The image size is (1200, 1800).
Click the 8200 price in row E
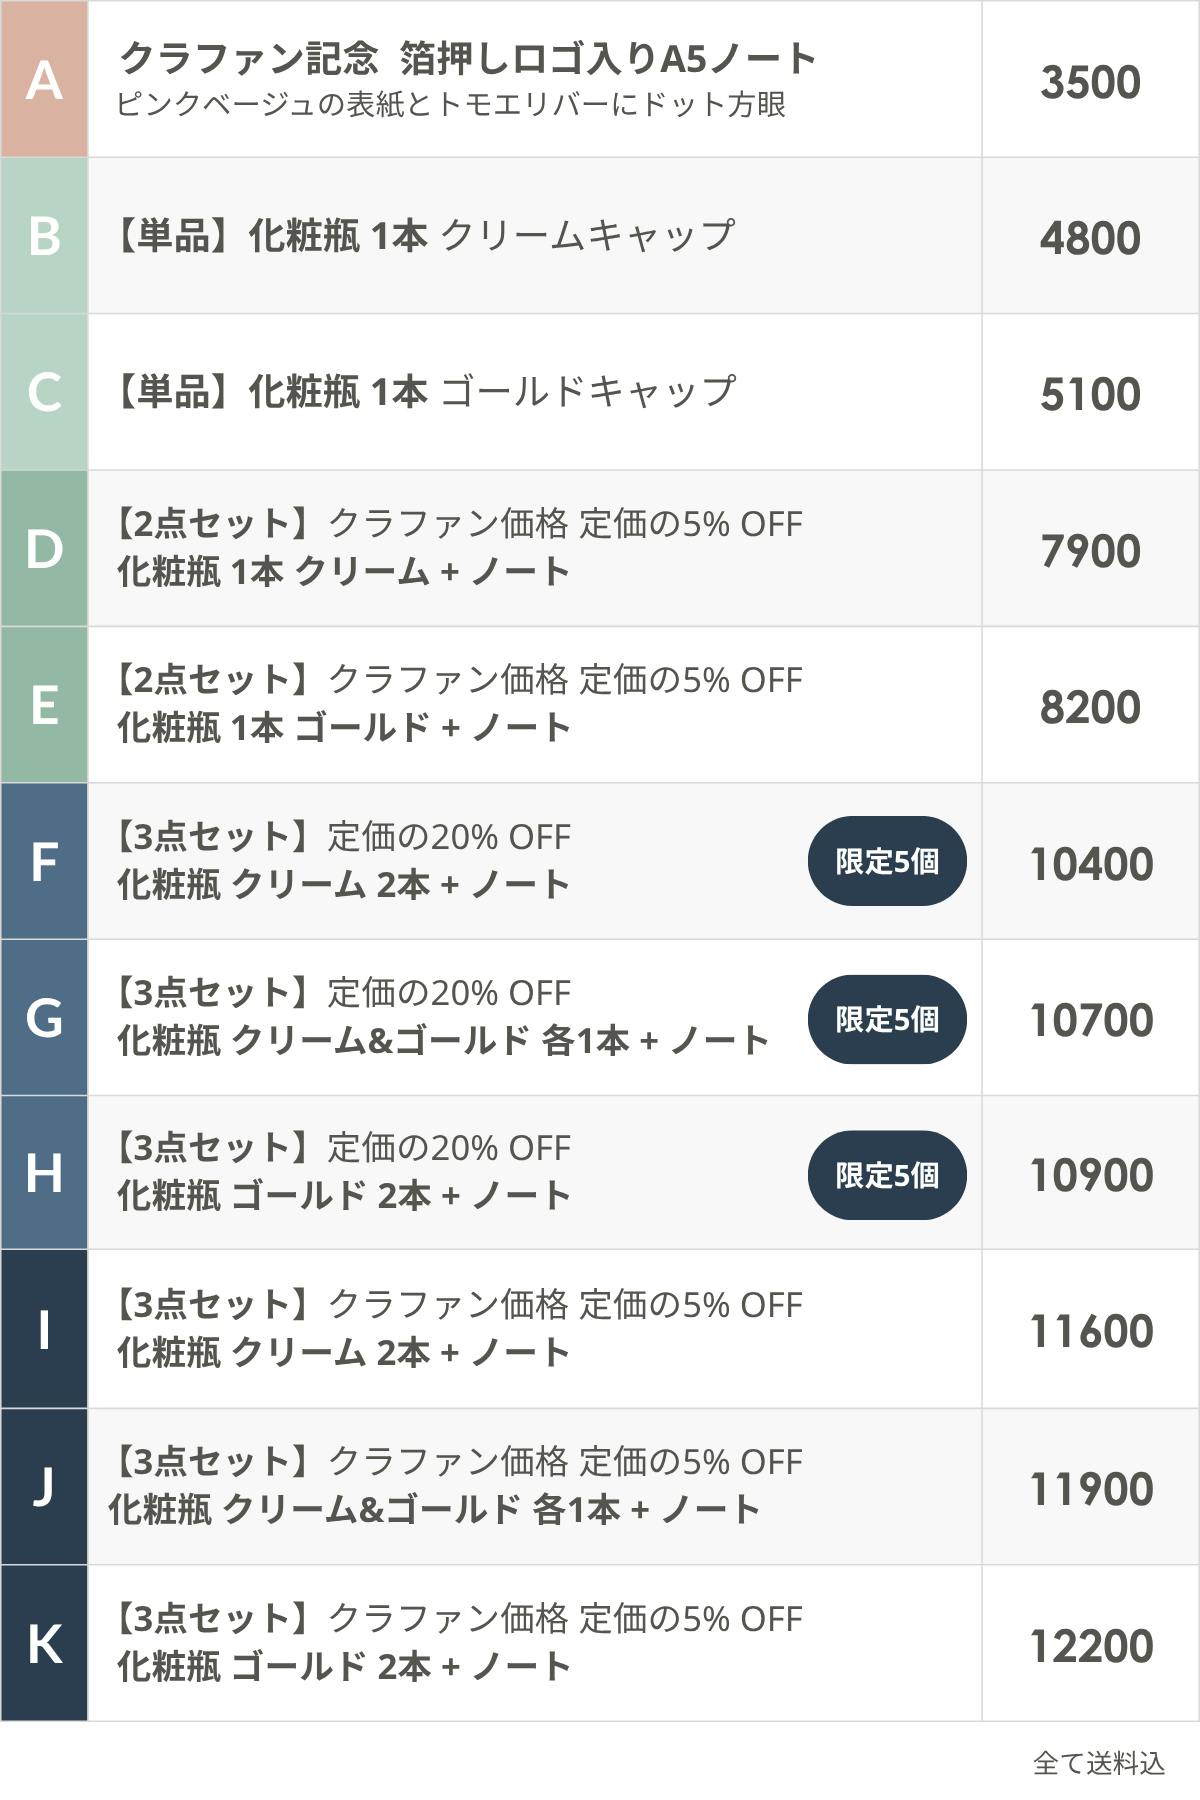point(1090,707)
